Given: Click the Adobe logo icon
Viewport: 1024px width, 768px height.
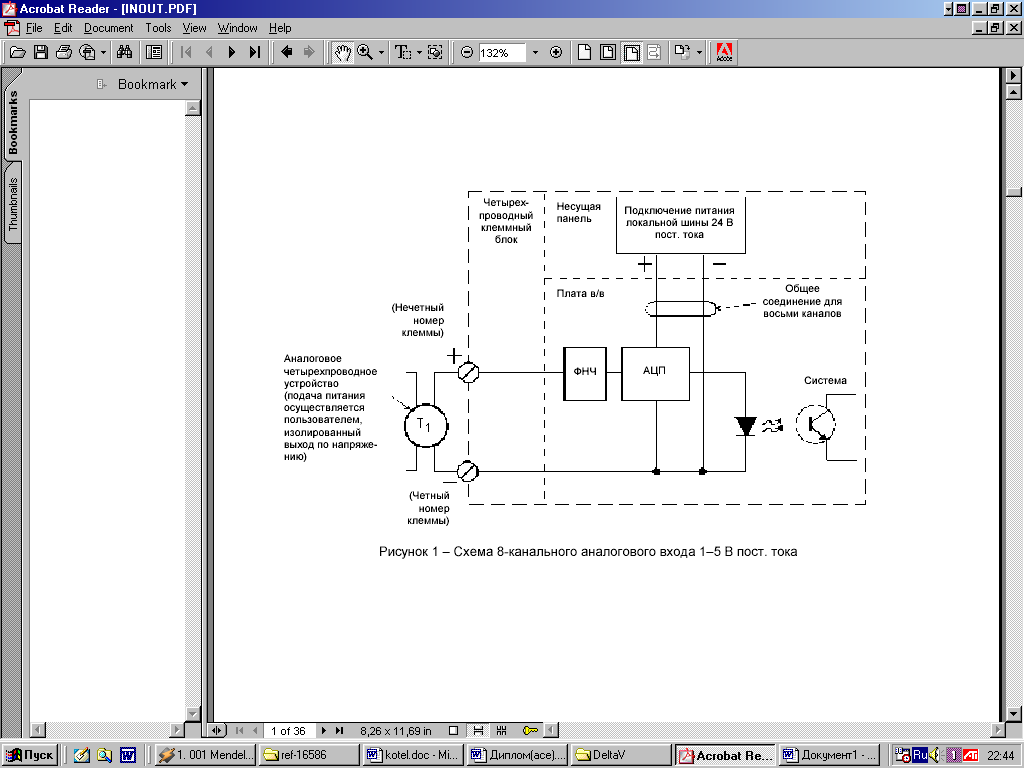Looking at the screenshot, I should tap(725, 52).
